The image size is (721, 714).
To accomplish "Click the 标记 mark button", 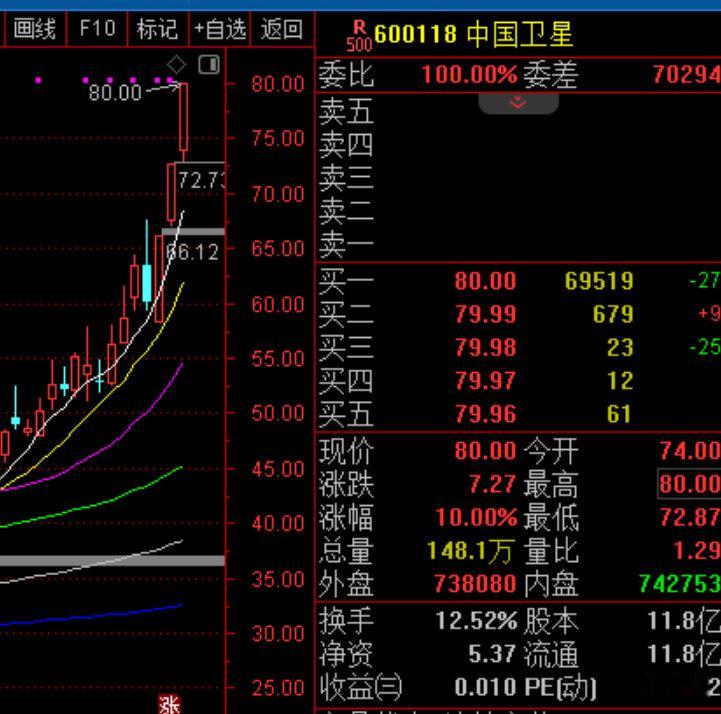I will point(158,29).
